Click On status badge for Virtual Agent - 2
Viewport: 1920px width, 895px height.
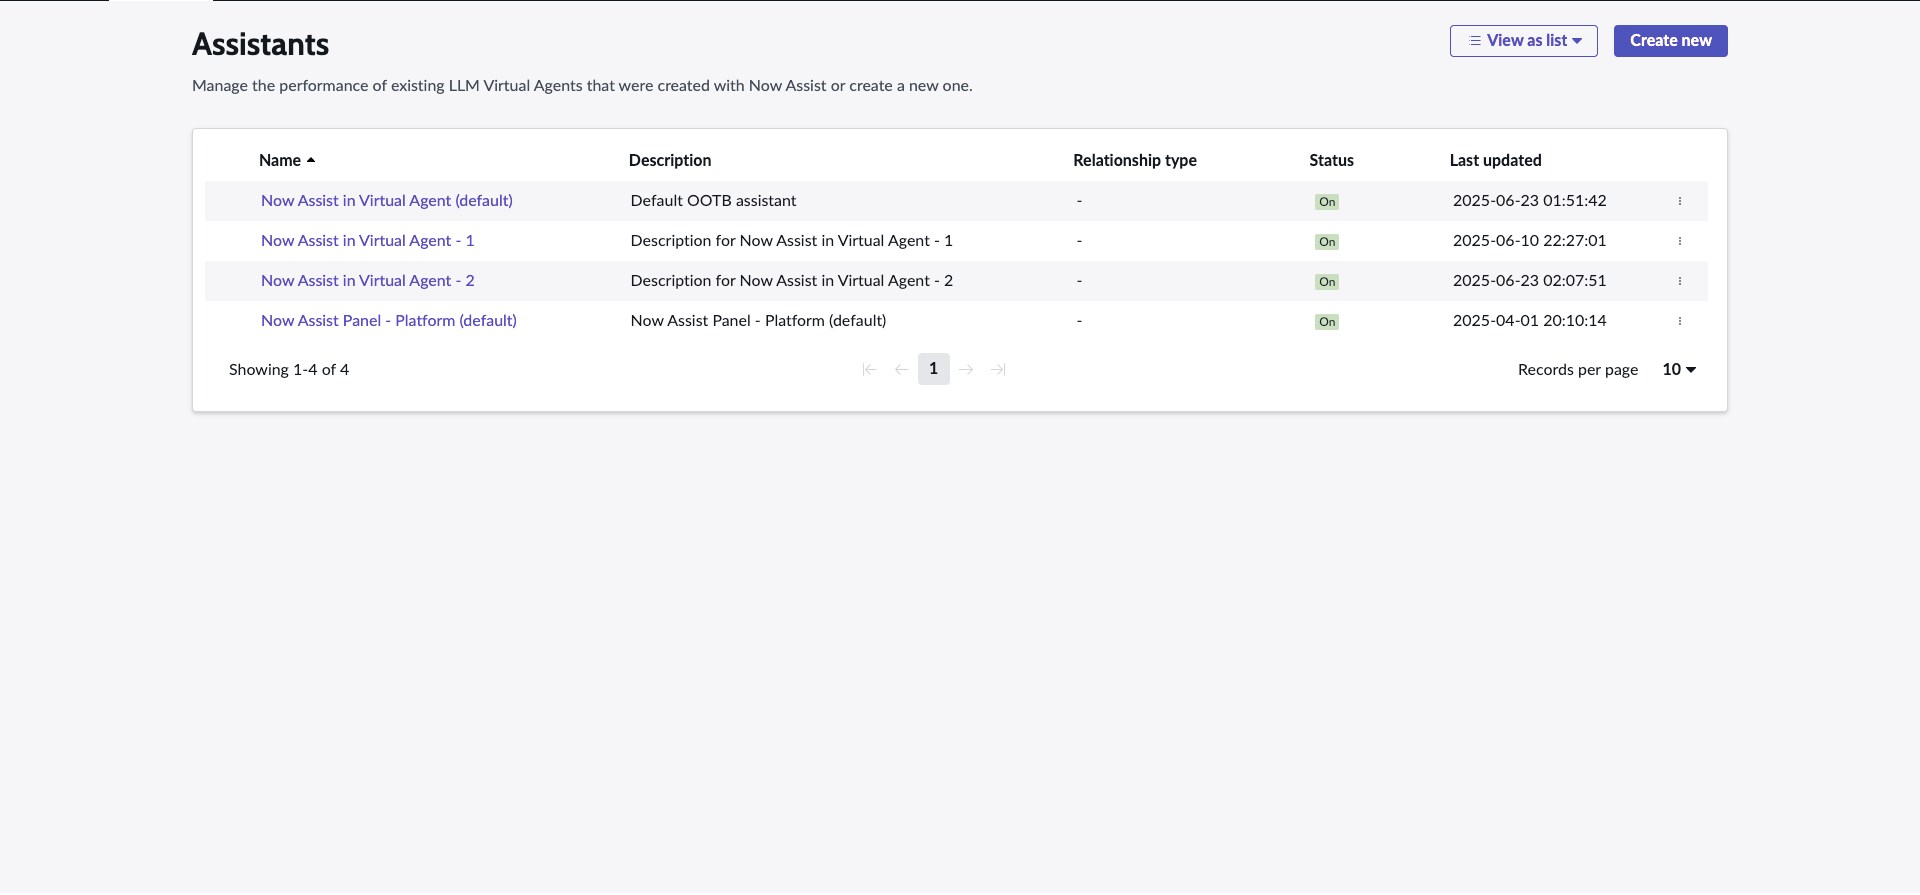coord(1327,282)
